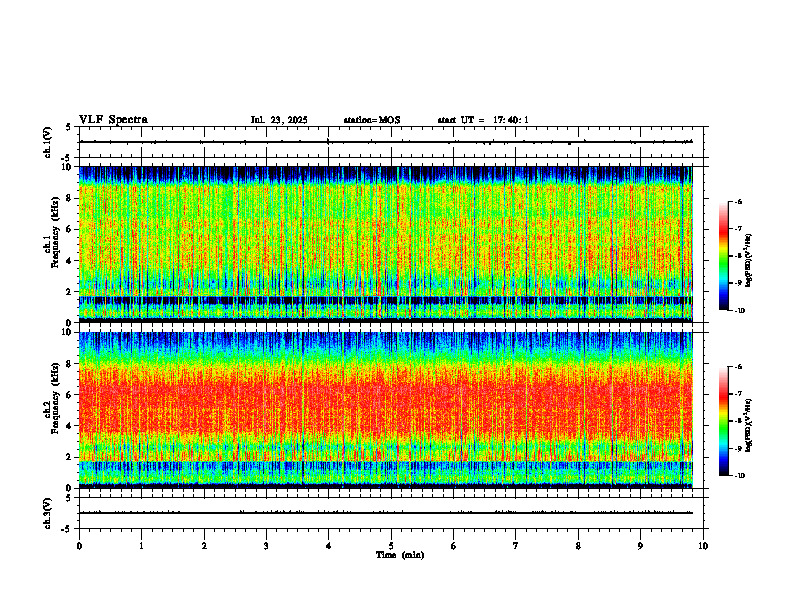The height and width of the screenshot is (612, 792).
Task: Click the ch.2 frequency axis tick "6"
Action: click(x=69, y=395)
